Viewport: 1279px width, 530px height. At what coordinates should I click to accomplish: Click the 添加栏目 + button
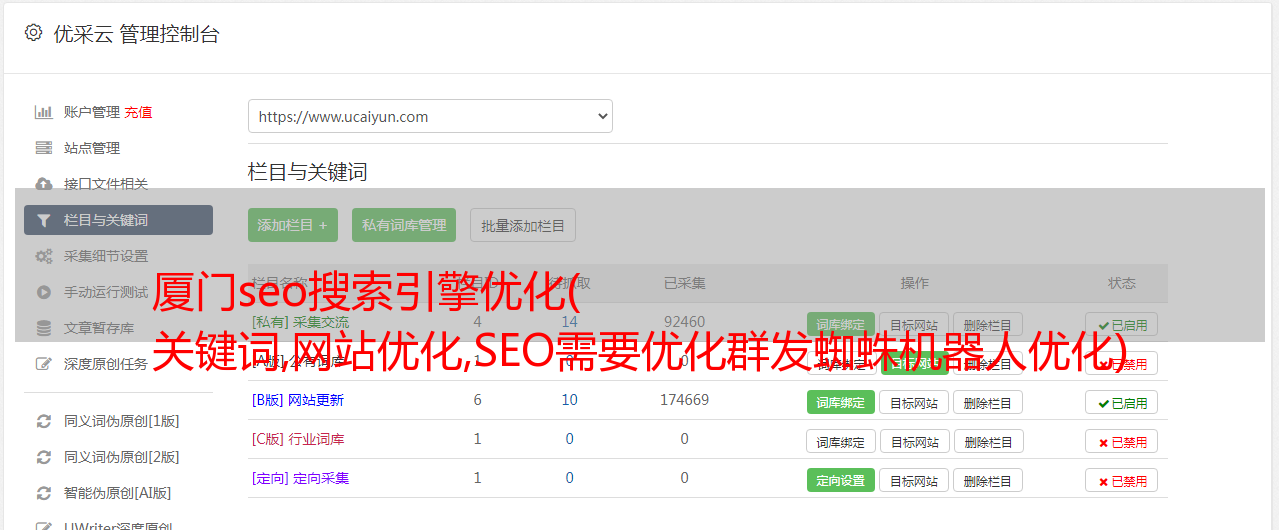point(293,225)
